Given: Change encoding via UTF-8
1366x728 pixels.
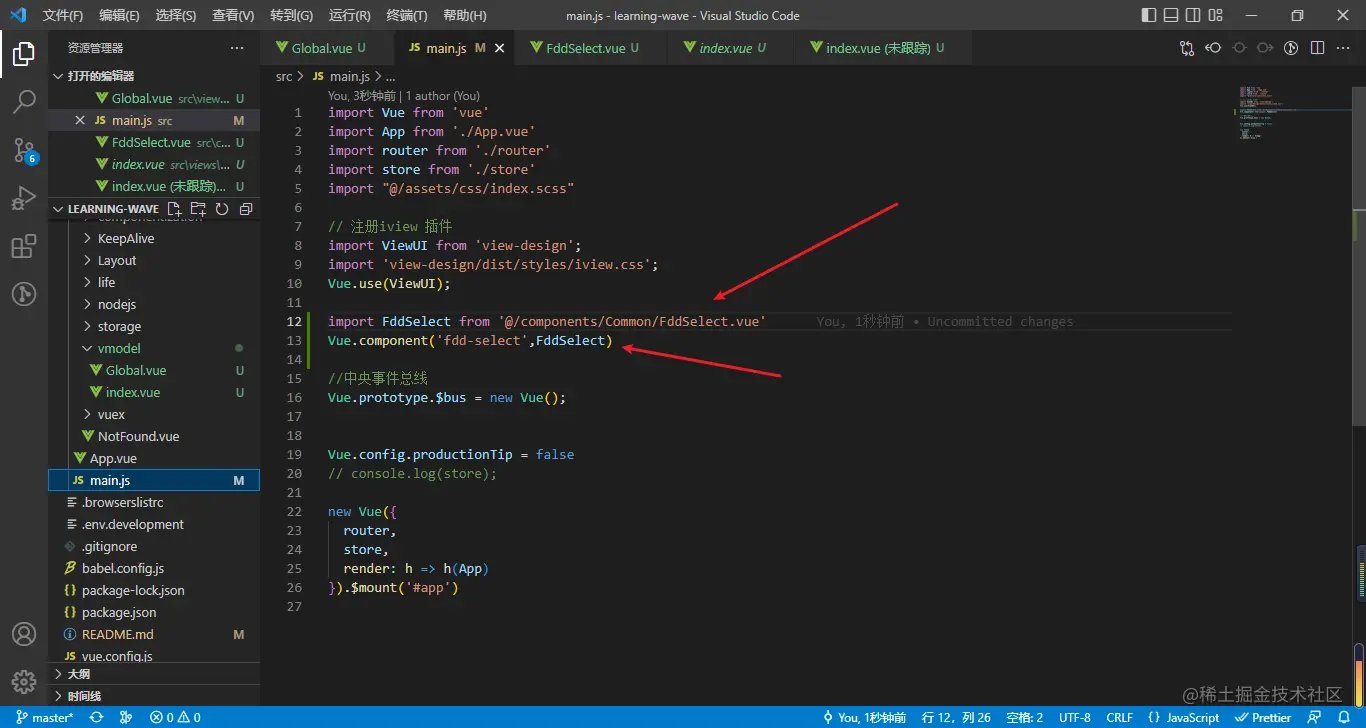Looking at the screenshot, I should pos(1075,717).
